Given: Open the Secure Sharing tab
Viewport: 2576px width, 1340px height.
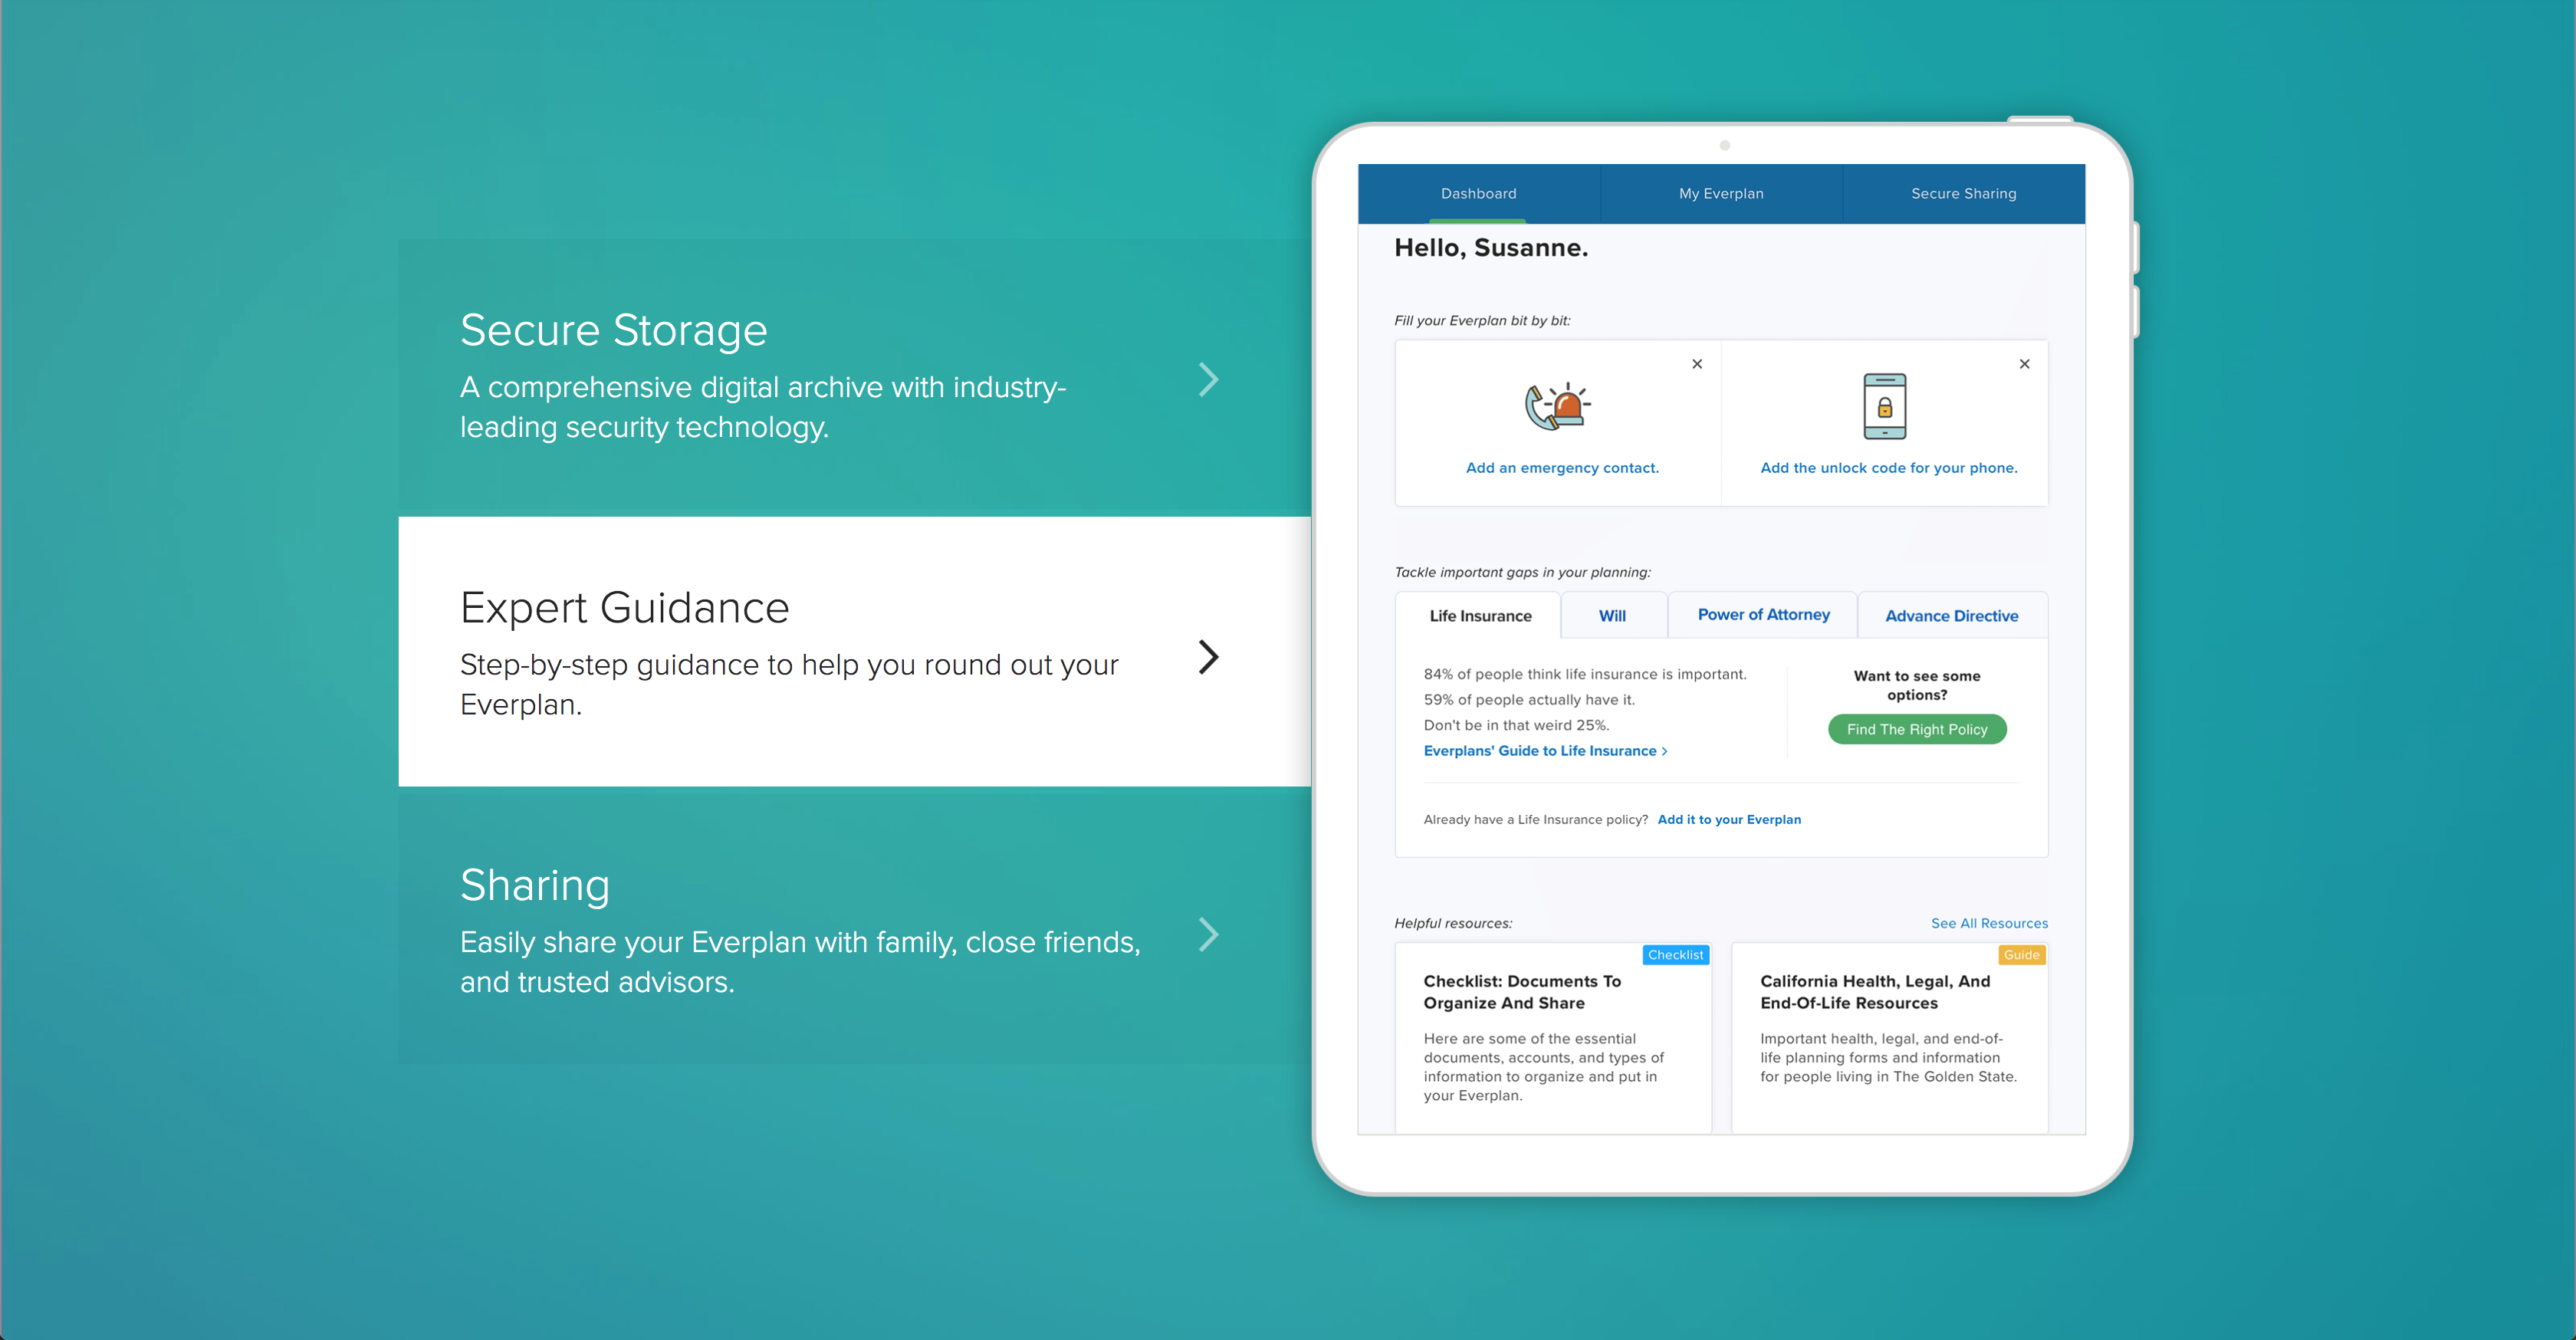Looking at the screenshot, I should coord(1963,193).
